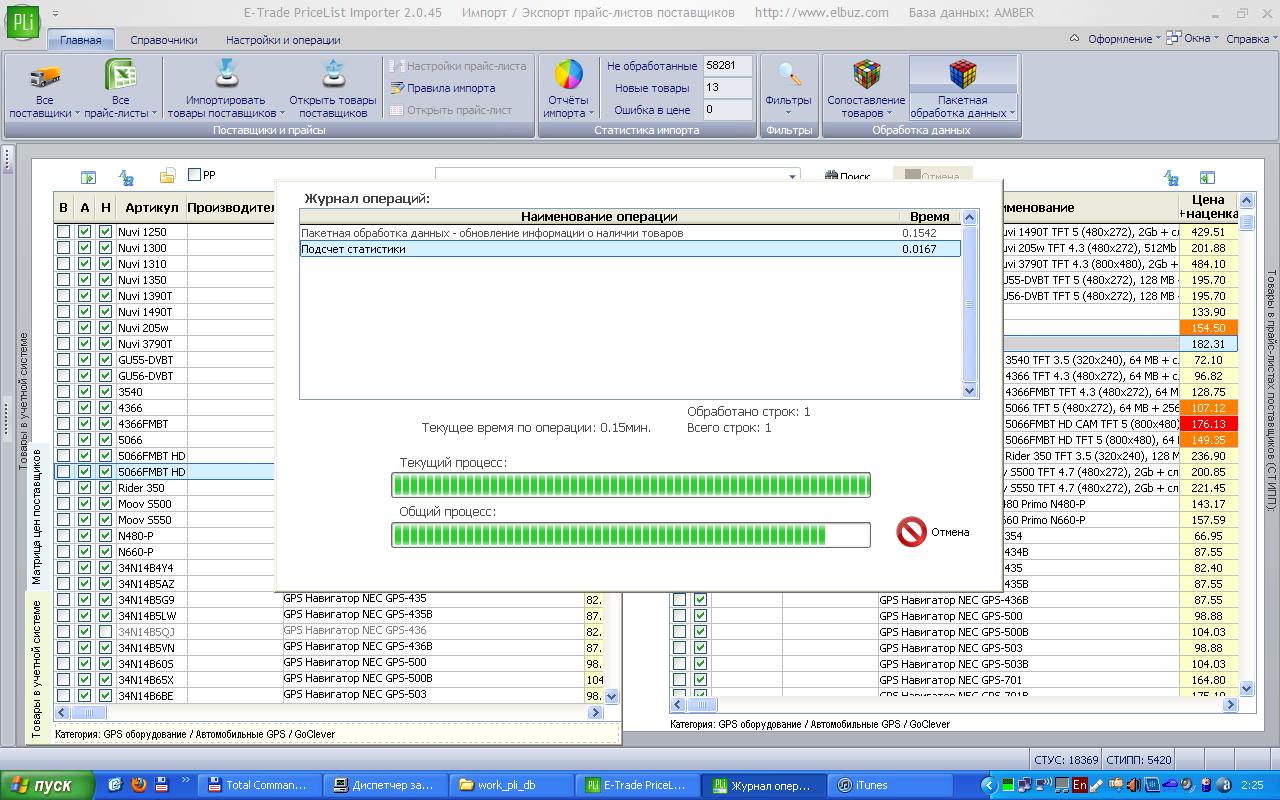Open 'Правила импорта' rules

point(443,88)
